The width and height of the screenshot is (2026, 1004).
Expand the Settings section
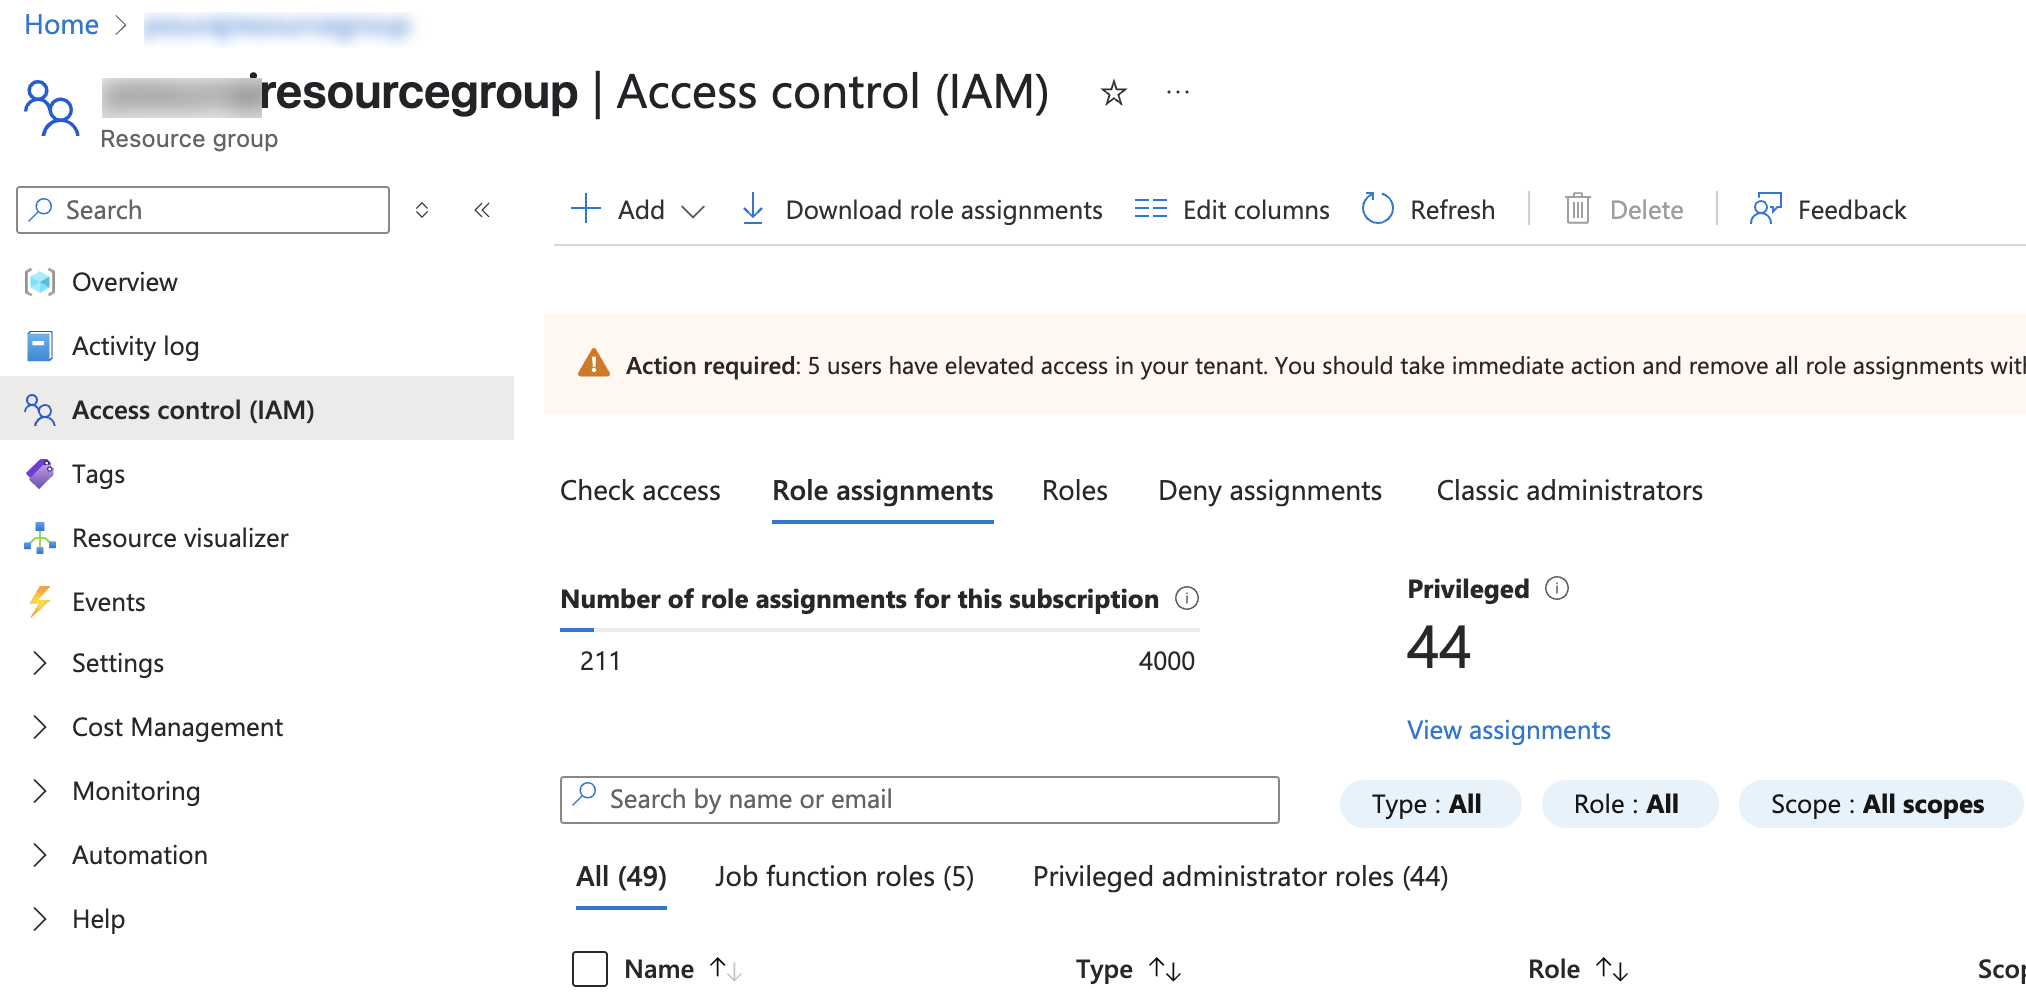[x=40, y=663]
